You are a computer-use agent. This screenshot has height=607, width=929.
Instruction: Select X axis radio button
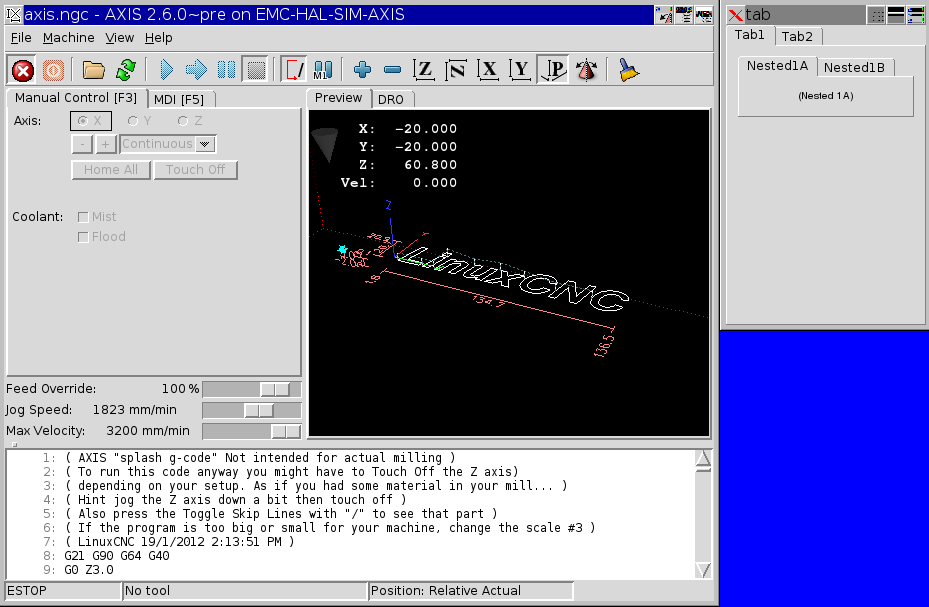91,121
